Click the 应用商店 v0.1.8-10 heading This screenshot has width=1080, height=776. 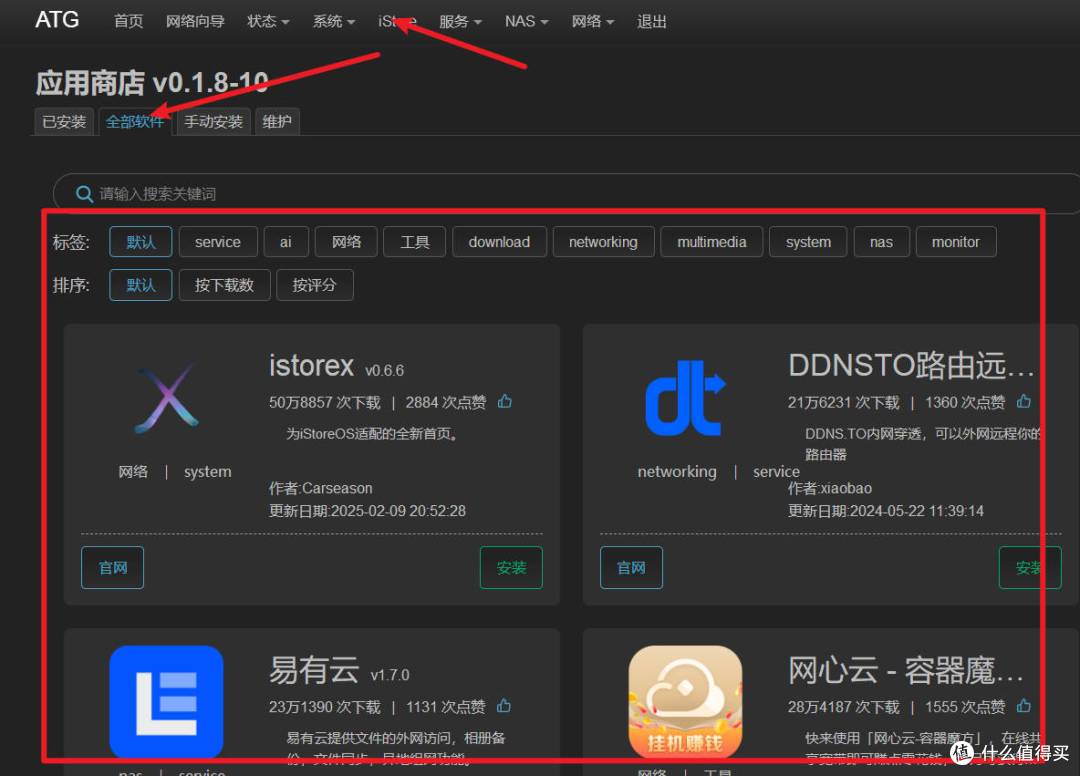pyautogui.click(x=152, y=83)
